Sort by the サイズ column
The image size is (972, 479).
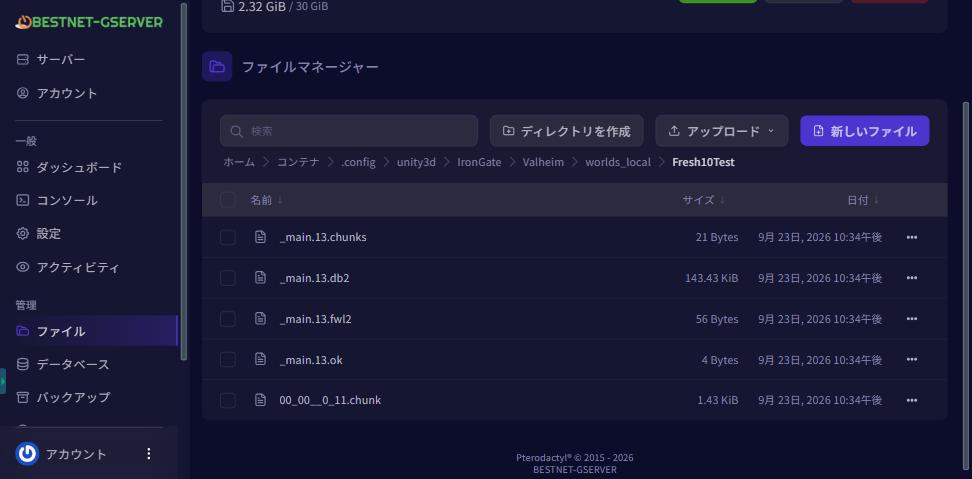point(704,200)
